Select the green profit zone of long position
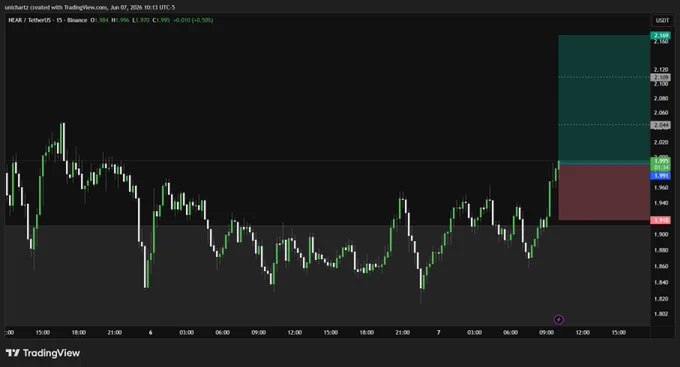Image resolution: width=680 pixels, height=367 pixels. (x=604, y=99)
